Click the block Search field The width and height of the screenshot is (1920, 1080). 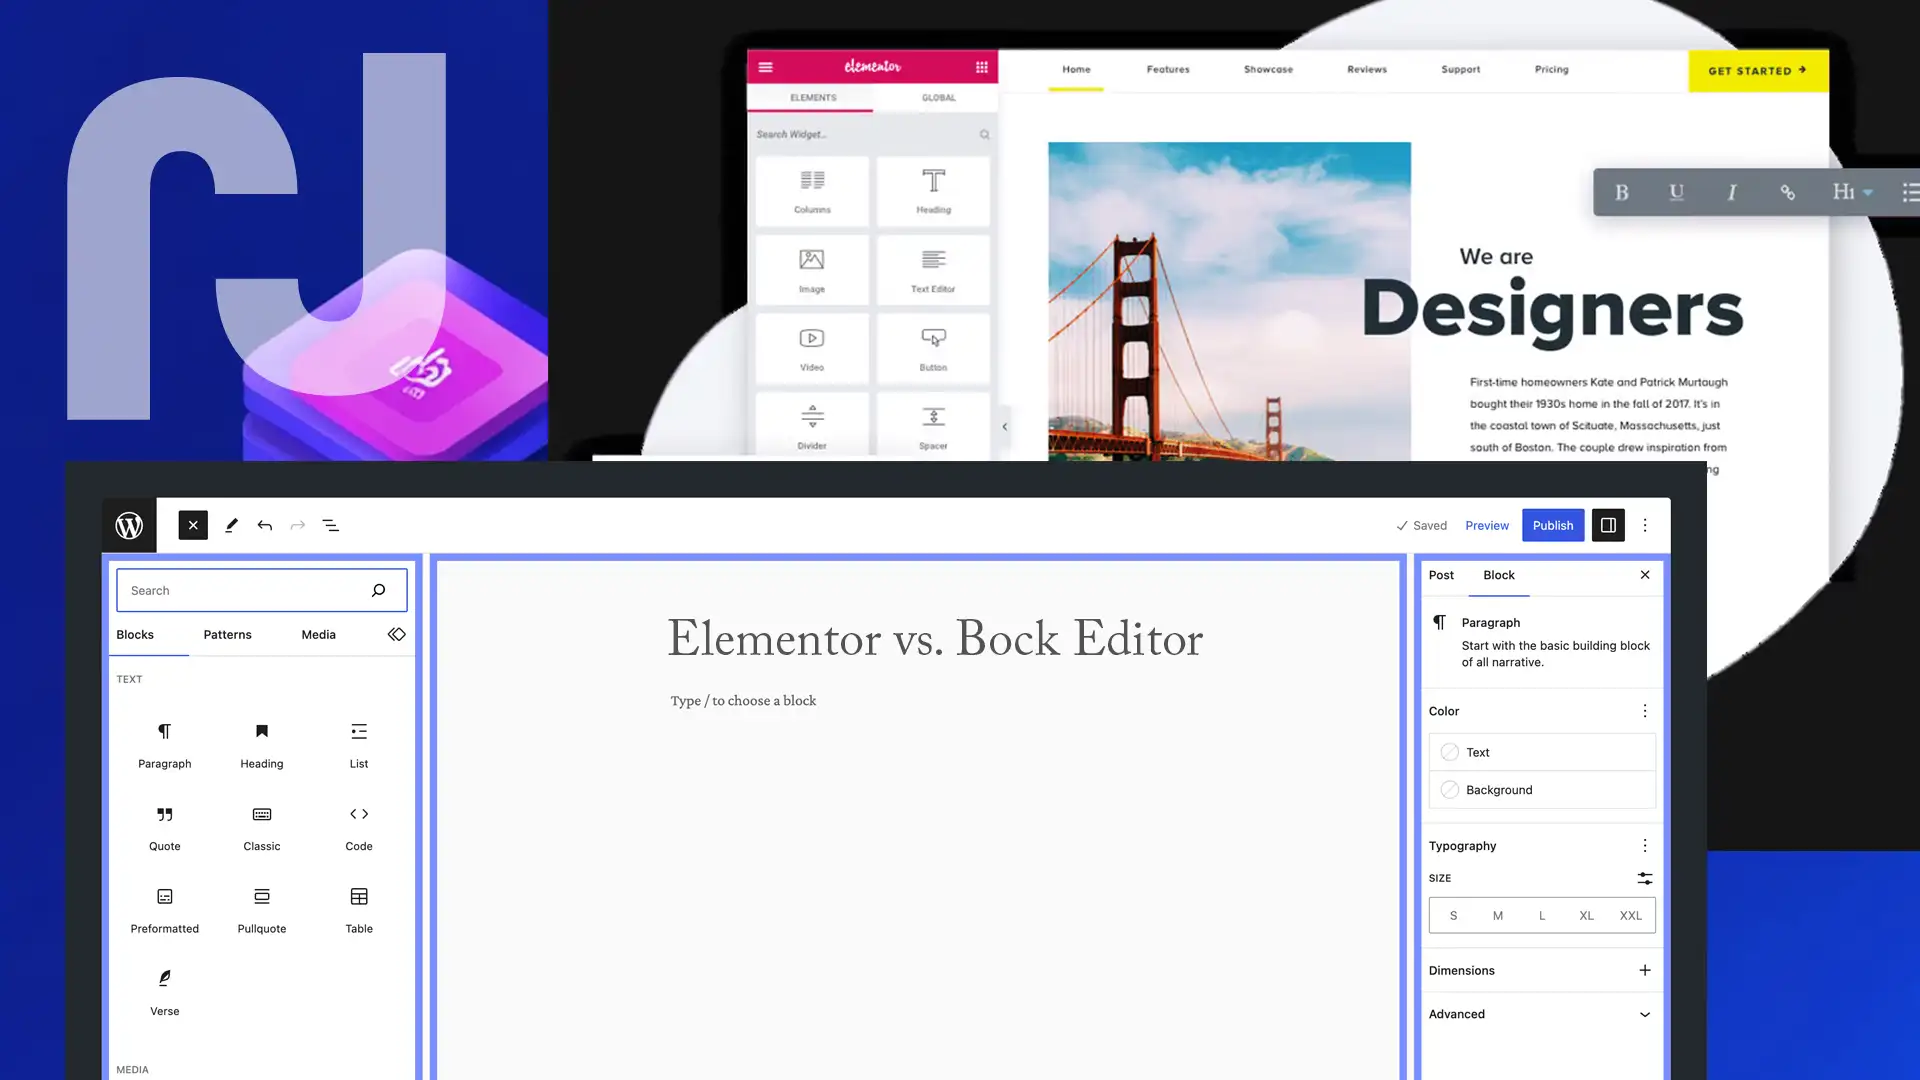point(262,590)
